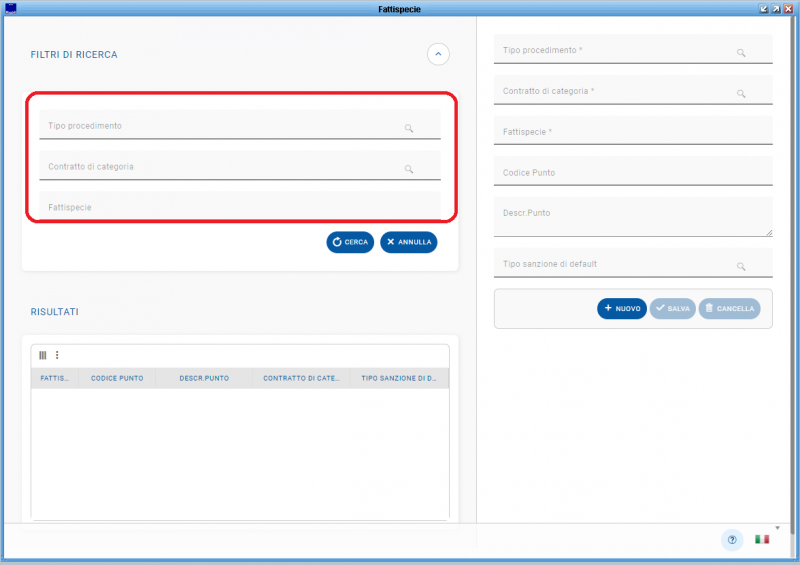Focus the filter Contratto di categoria field
The image size is (800, 565).
240,166
